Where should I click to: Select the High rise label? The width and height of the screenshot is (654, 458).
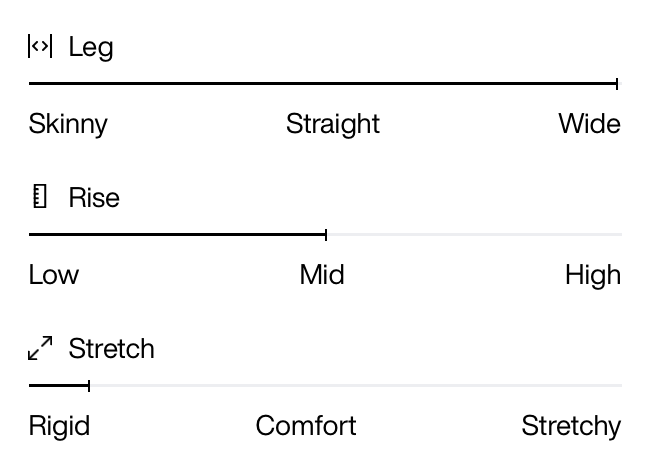[x=593, y=275]
